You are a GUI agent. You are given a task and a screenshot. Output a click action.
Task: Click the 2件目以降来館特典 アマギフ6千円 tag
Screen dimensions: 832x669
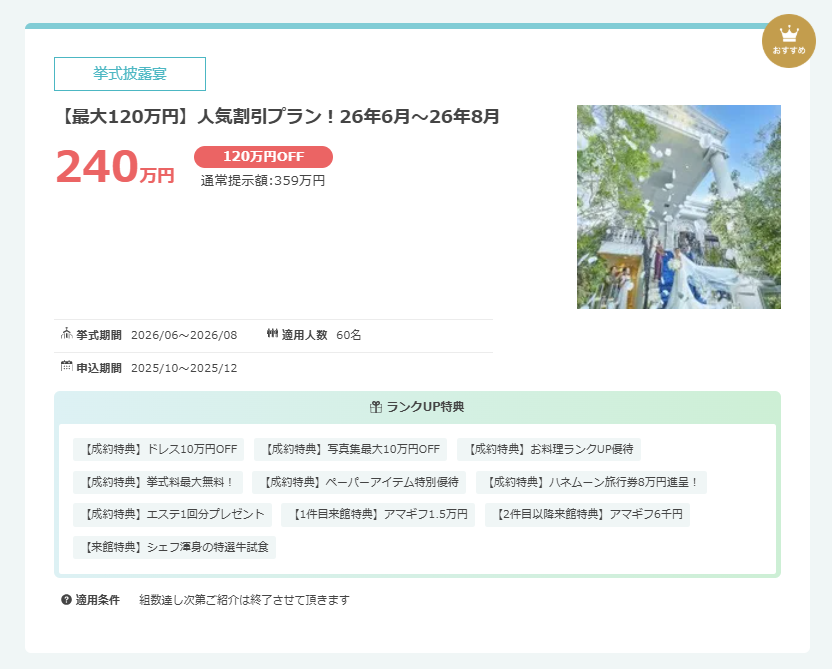[x=587, y=515]
